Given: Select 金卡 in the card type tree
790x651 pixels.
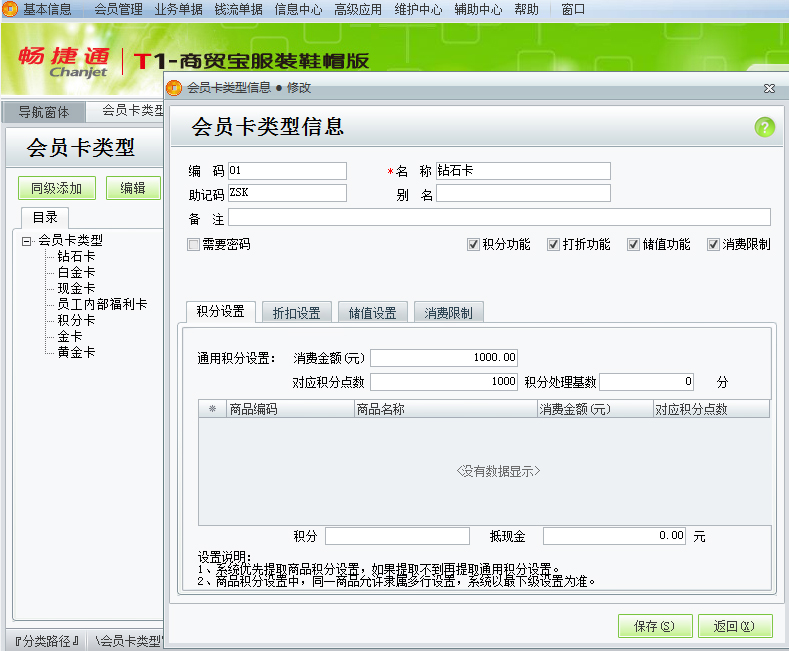Looking at the screenshot, I should (x=70, y=337).
